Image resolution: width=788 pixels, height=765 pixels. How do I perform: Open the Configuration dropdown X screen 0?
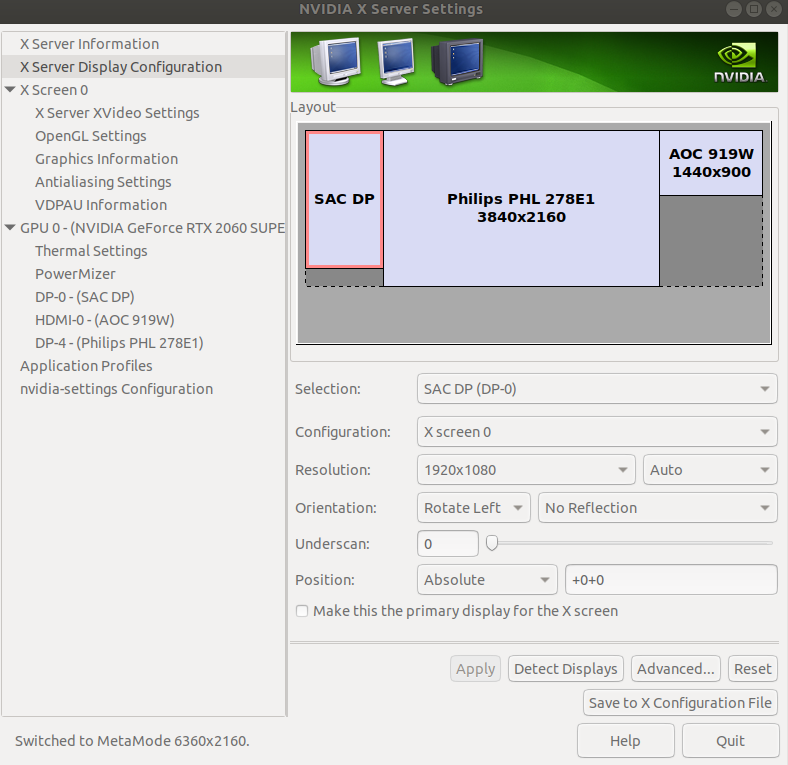coord(597,432)
